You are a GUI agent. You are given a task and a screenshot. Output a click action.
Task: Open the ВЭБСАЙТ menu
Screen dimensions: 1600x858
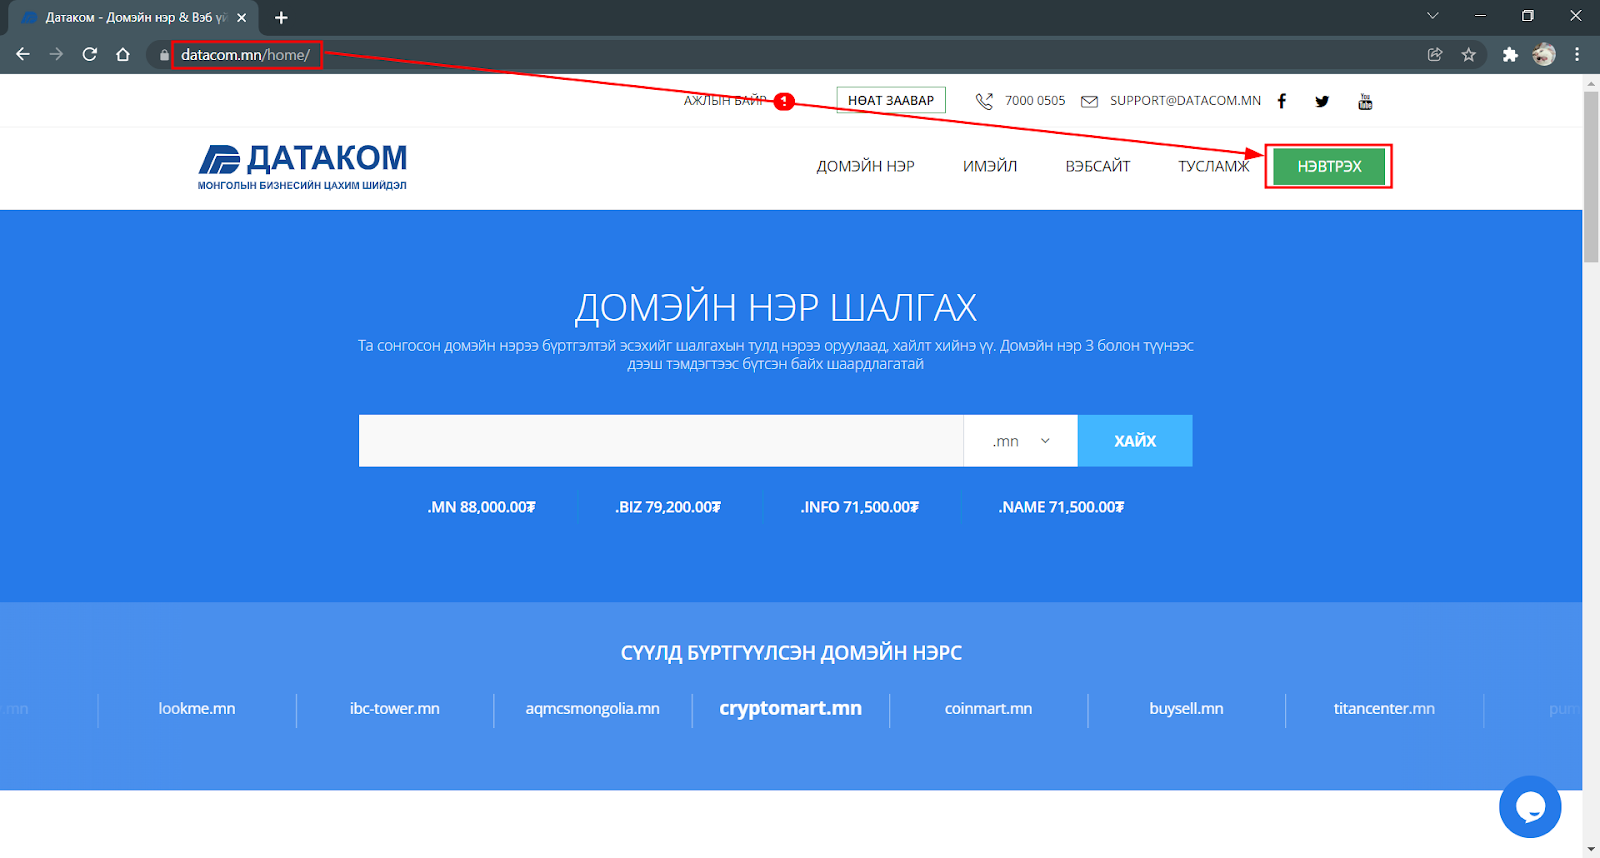click(1098, 166)
